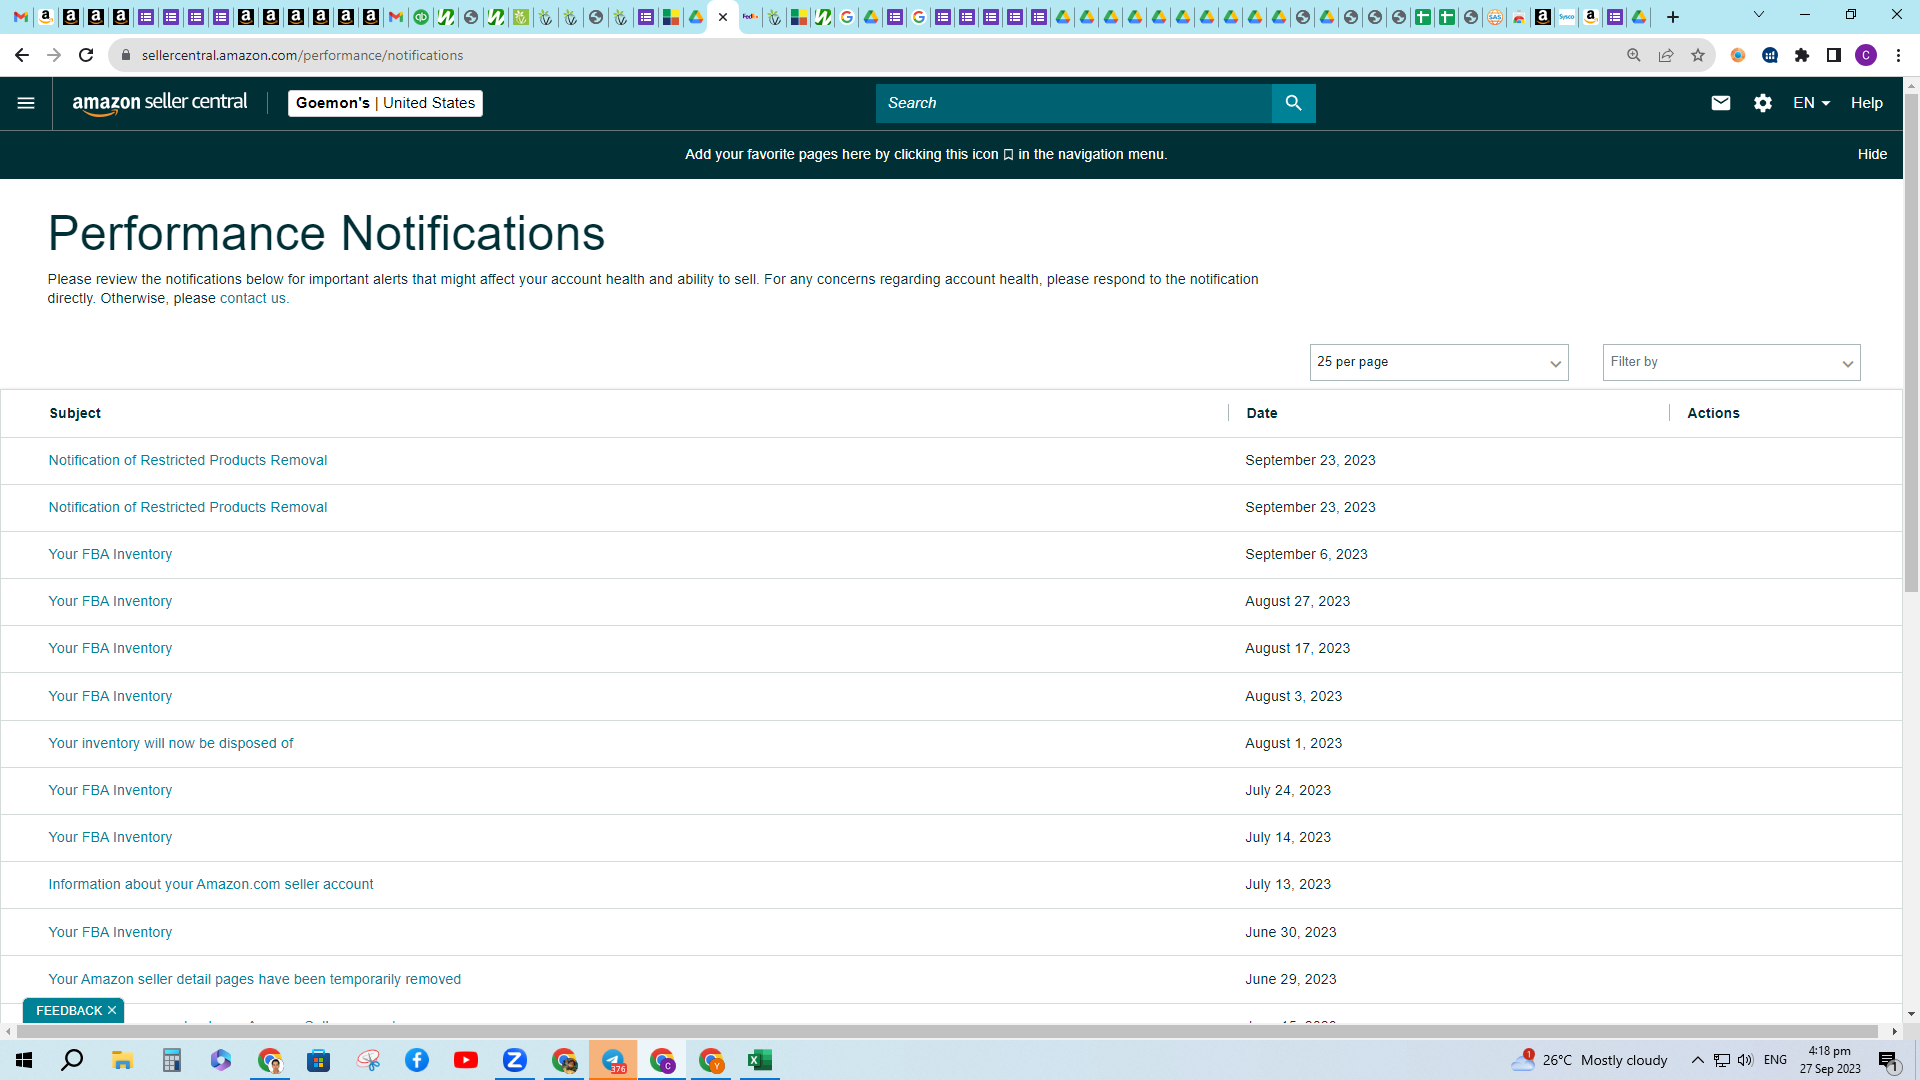The height and width of the screenshot is (1080, 1920).
Task: Open Calculator from taskbar
Action: coord(172,1060)
